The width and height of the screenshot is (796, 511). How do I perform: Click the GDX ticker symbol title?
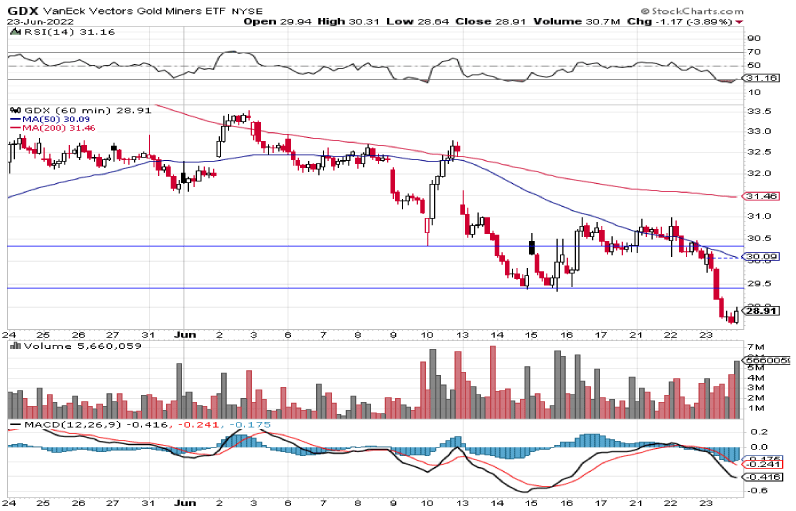point(20,7)
